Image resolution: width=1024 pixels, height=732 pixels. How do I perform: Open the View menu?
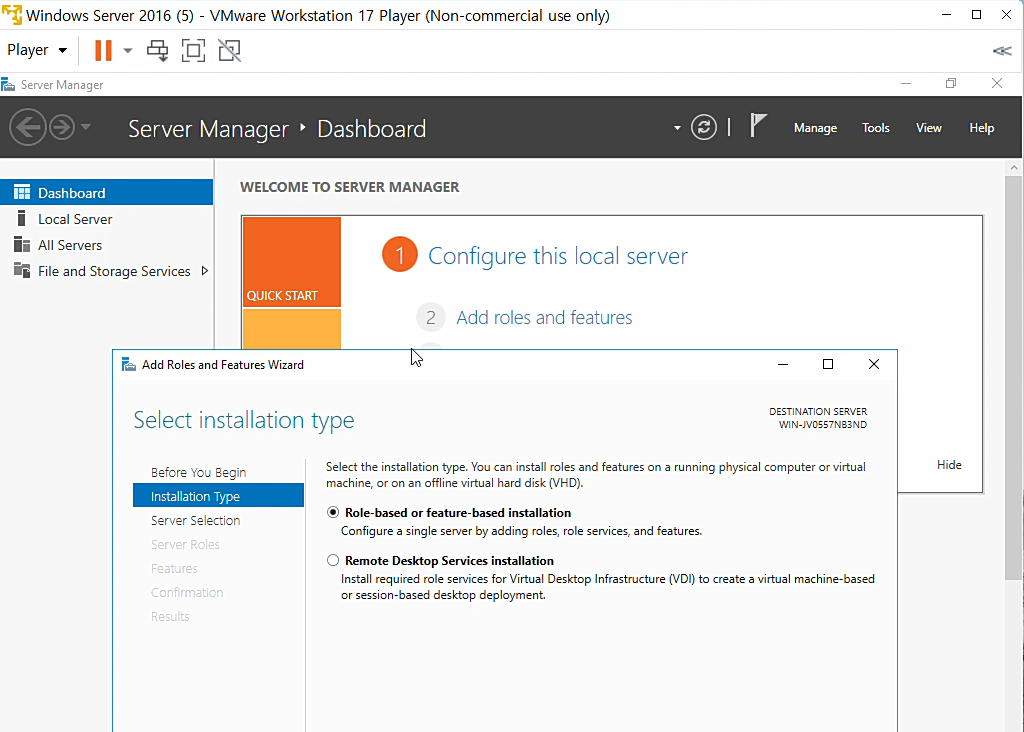(x=929, y=128)
